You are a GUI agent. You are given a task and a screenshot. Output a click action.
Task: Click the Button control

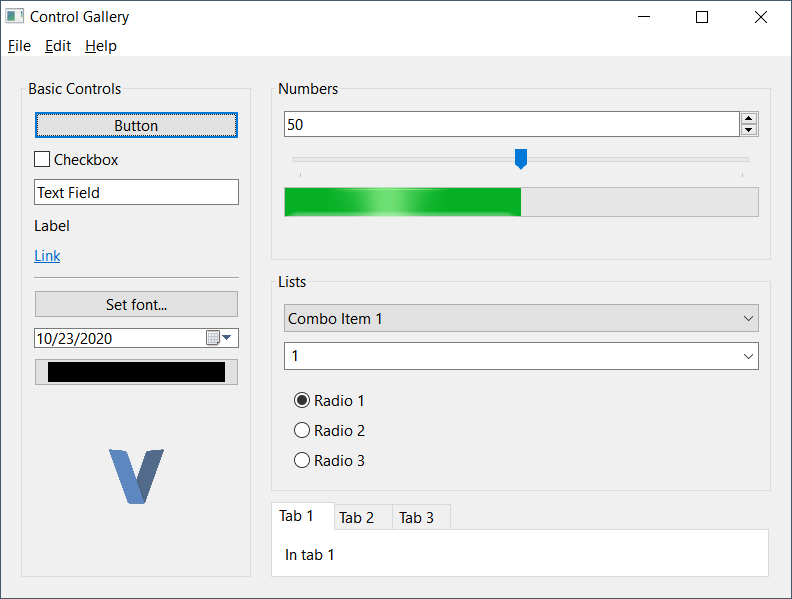136,125
